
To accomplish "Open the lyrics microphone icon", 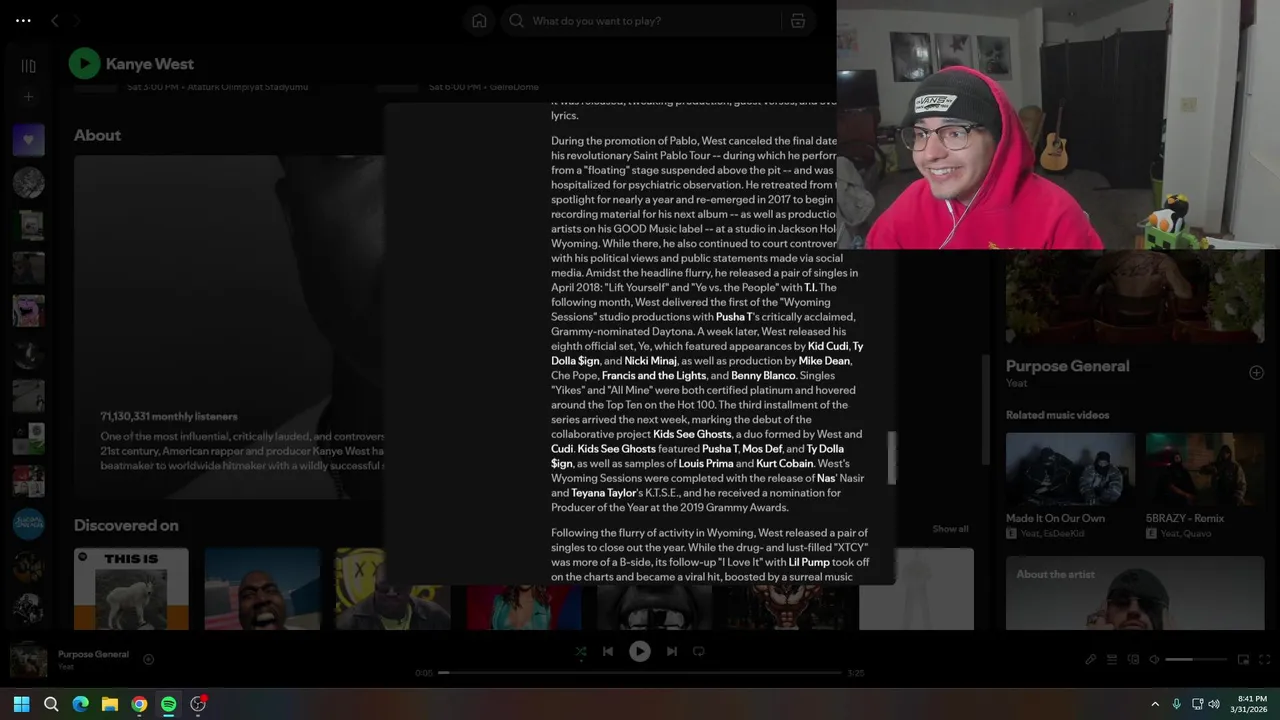I will [1091, 659].
